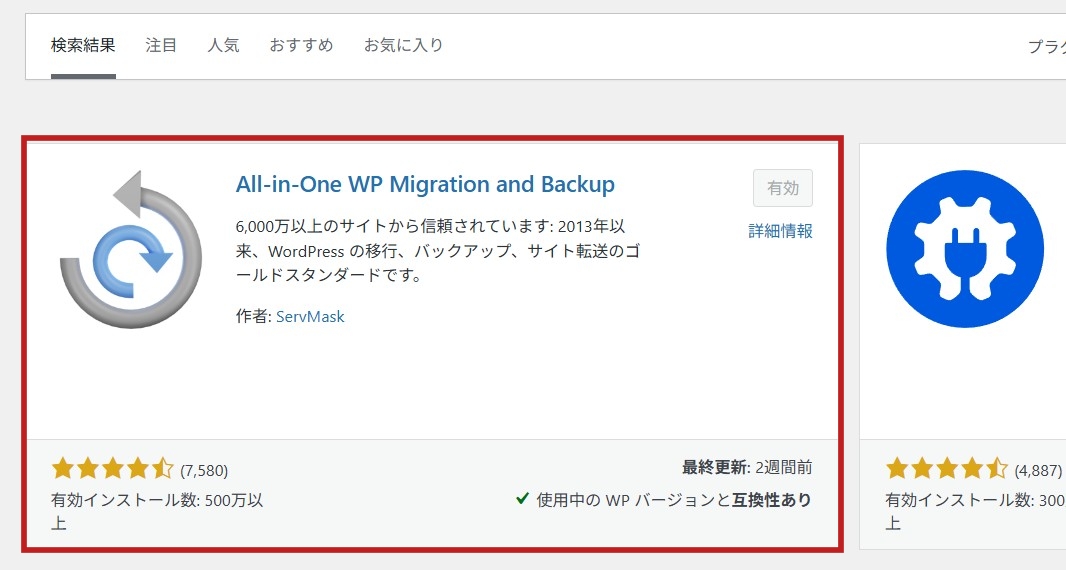
Task: Click the first gold star of the 7,580 rating
Action: pyautogui.click(x=63, y=468)
